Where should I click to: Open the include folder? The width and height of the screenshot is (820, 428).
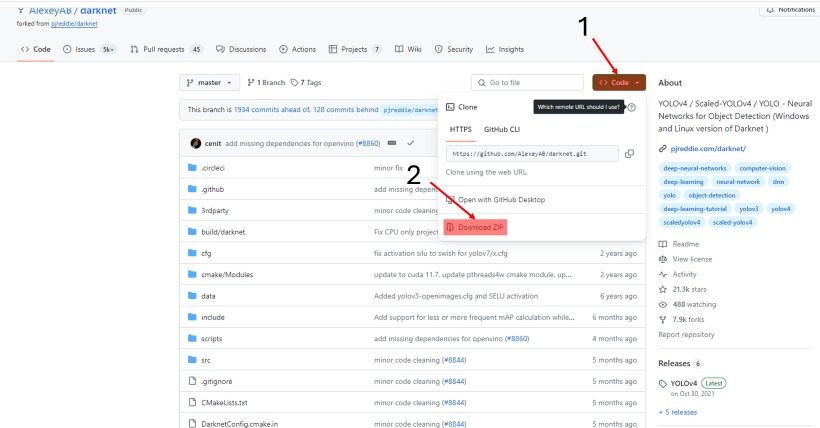(x=213, y=318)
